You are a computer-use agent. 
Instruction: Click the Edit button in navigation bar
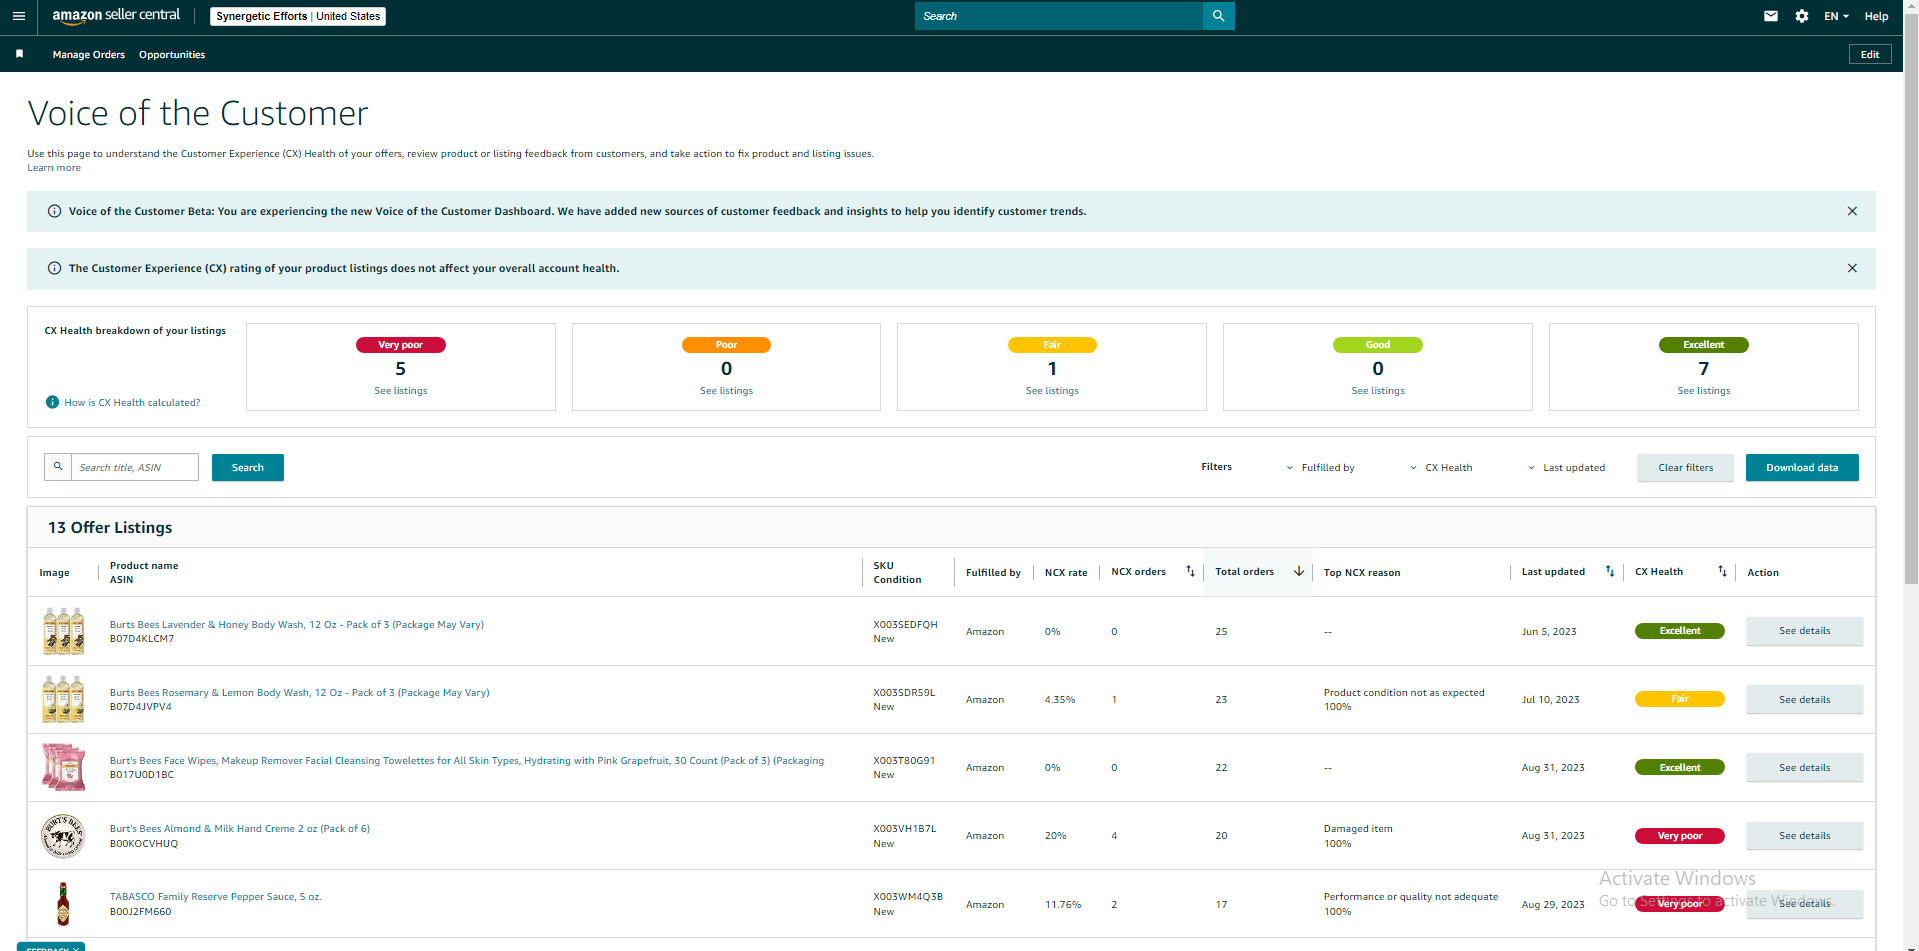pyautogui.click(x=1870, y=54)
